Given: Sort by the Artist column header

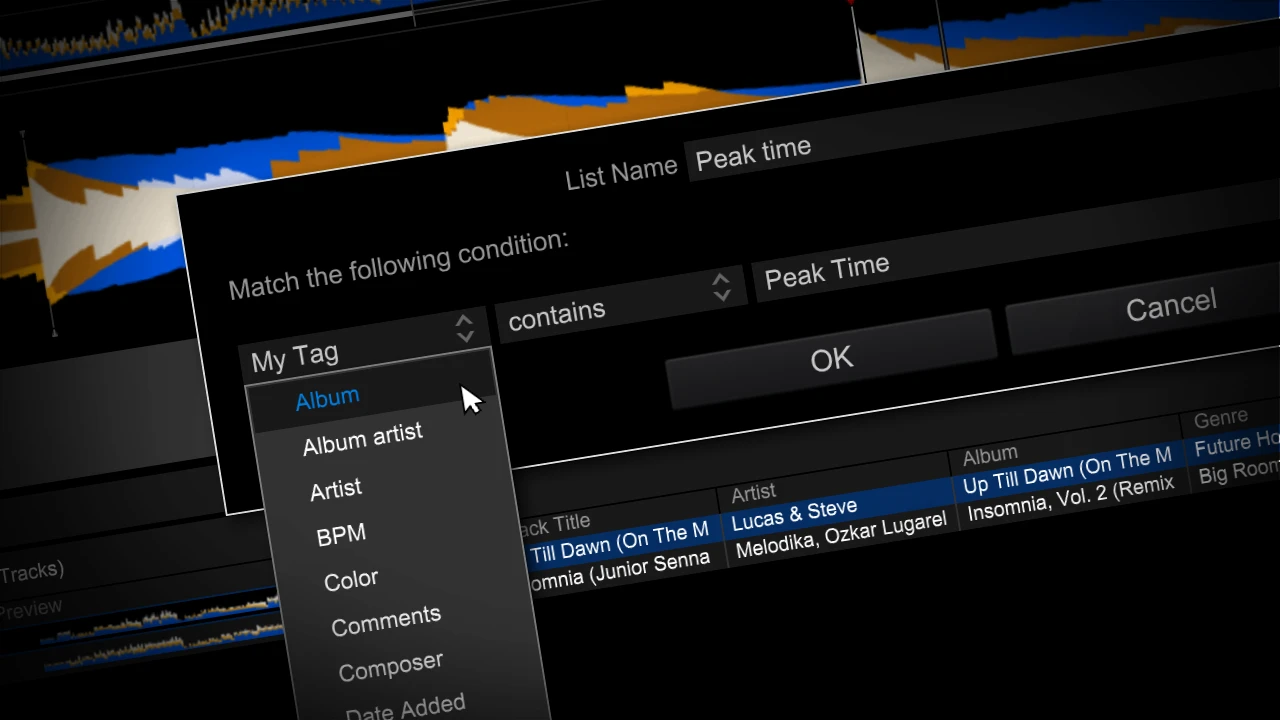Looking at the screenshot, I should (753, 492).
